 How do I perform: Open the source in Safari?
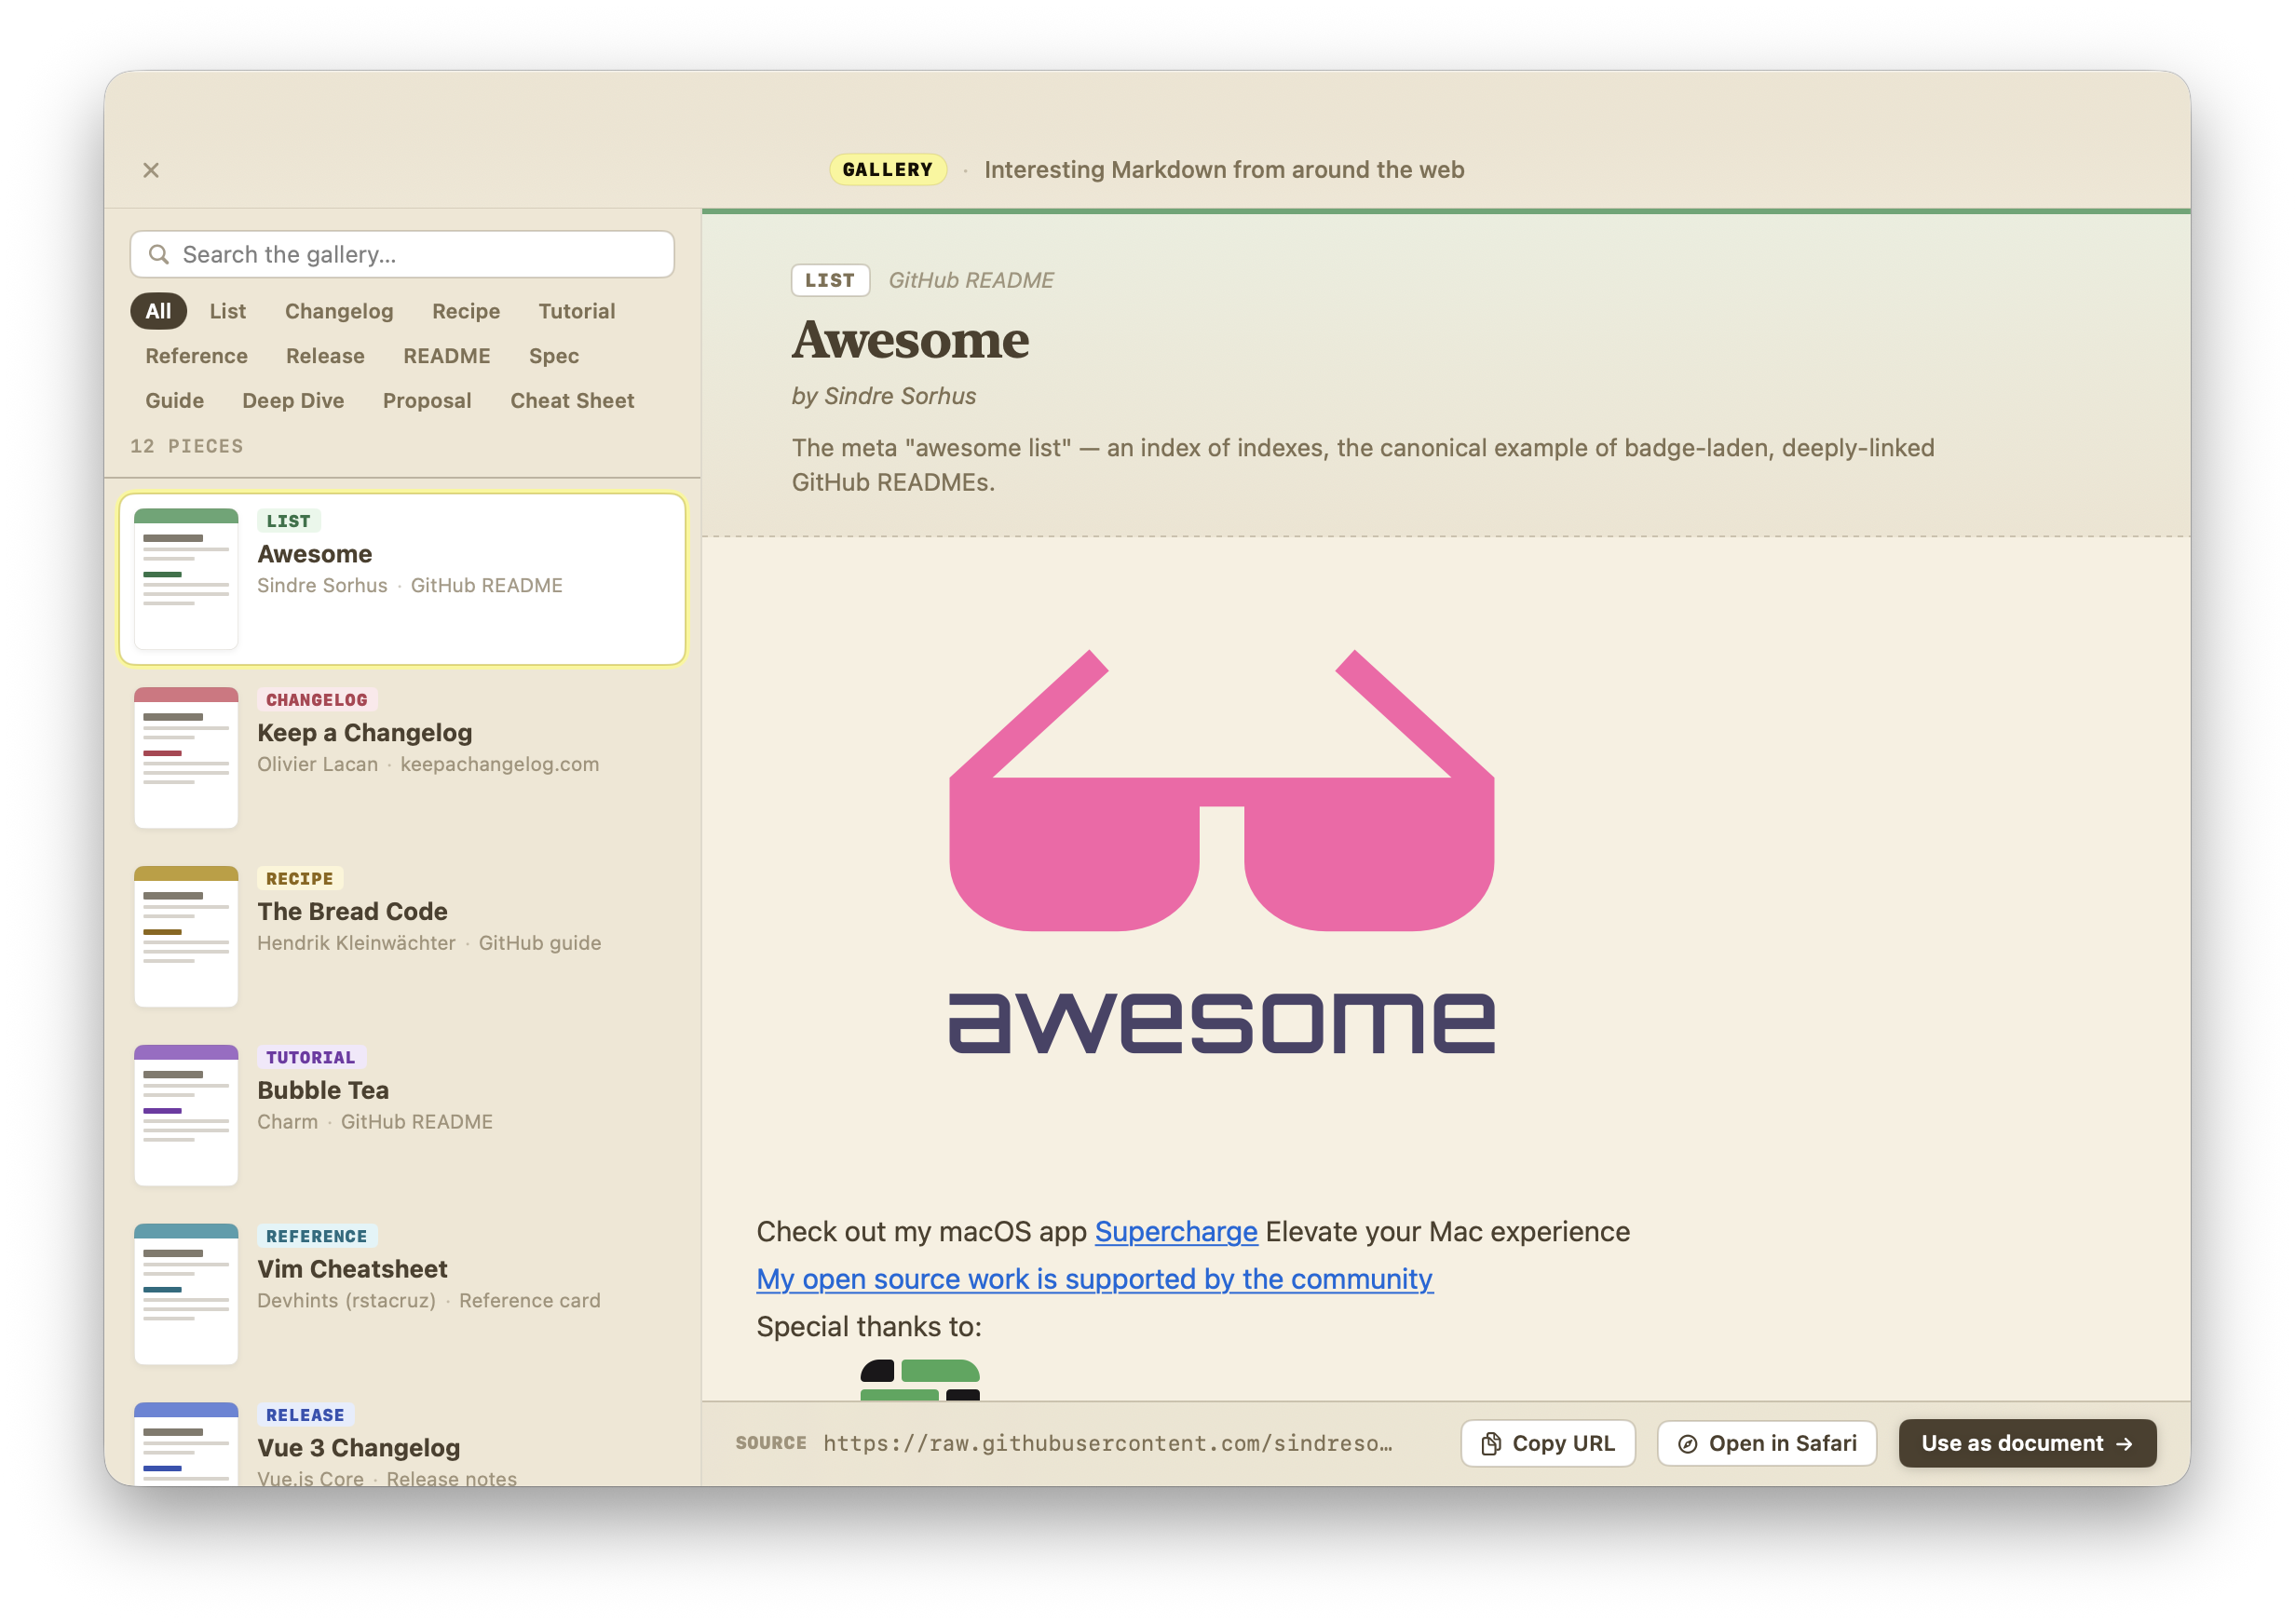point(1766,1443)
